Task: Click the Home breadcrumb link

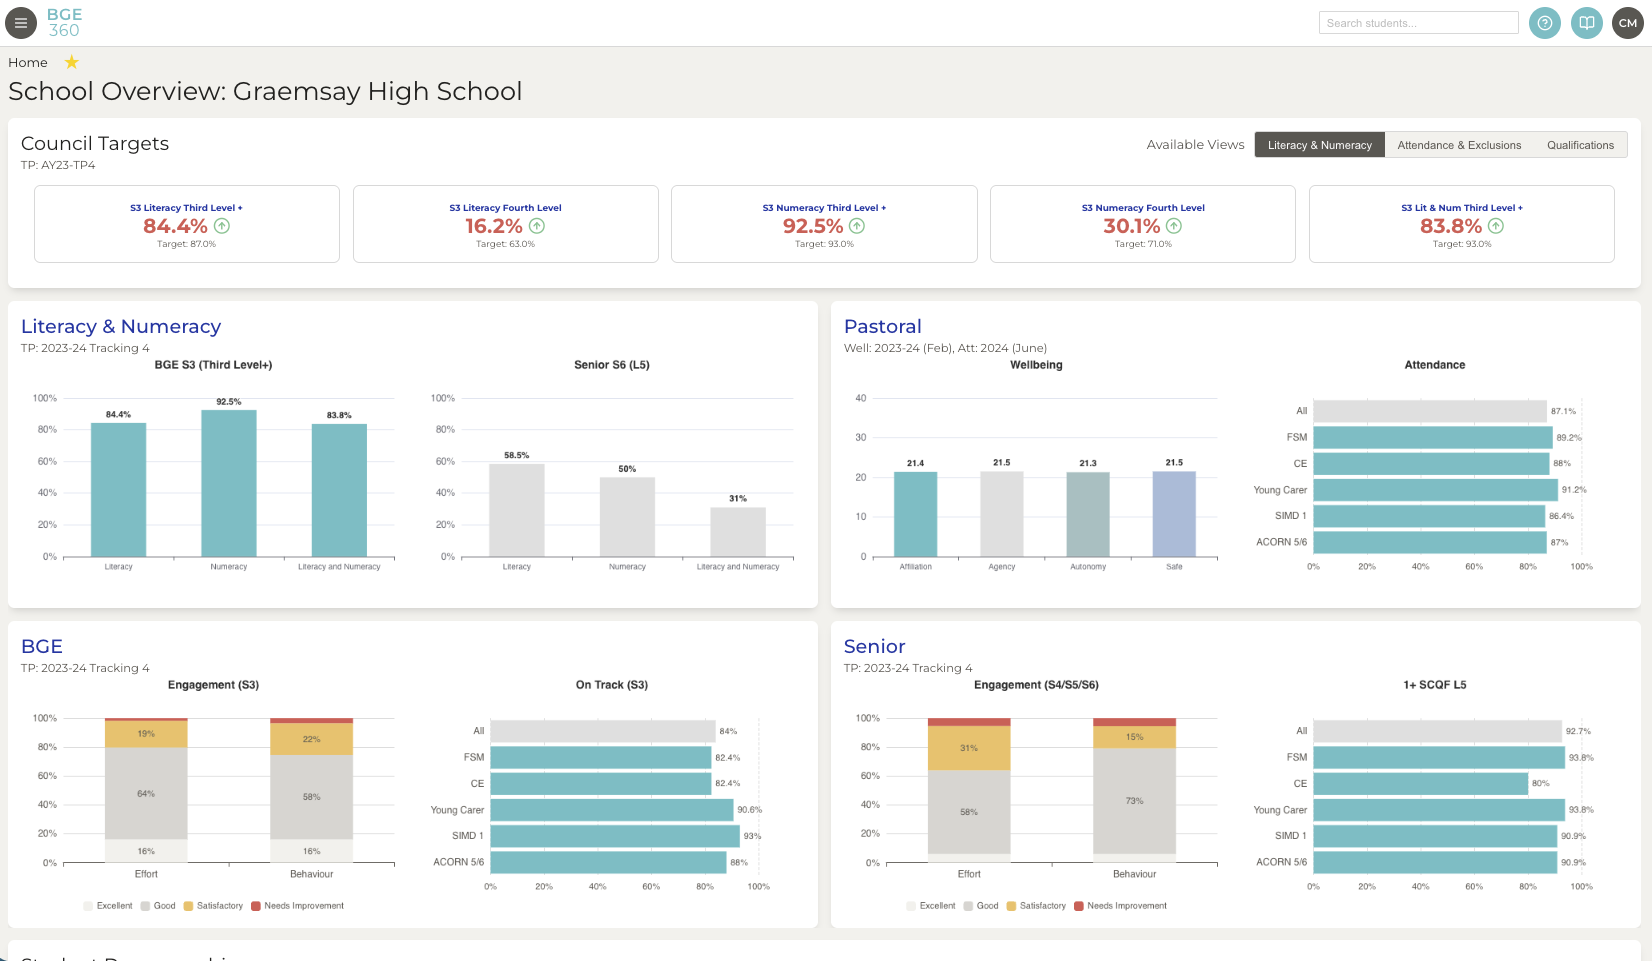Action: click(27, 61)
